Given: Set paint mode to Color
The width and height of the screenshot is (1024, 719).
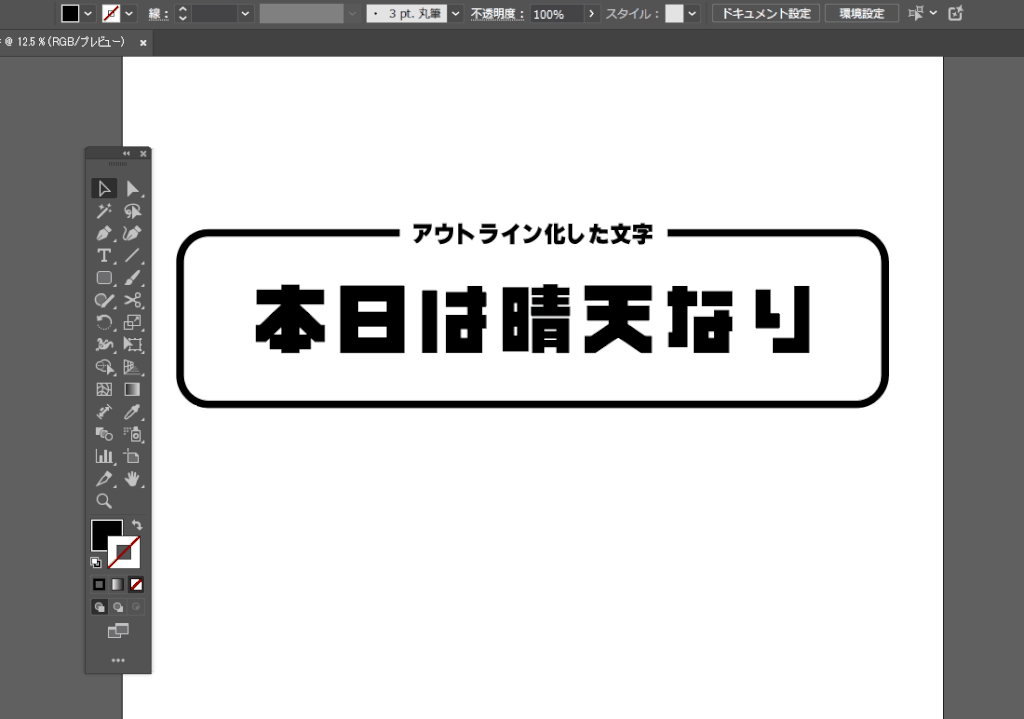Looking at the screenshot, I should [99, 584].
